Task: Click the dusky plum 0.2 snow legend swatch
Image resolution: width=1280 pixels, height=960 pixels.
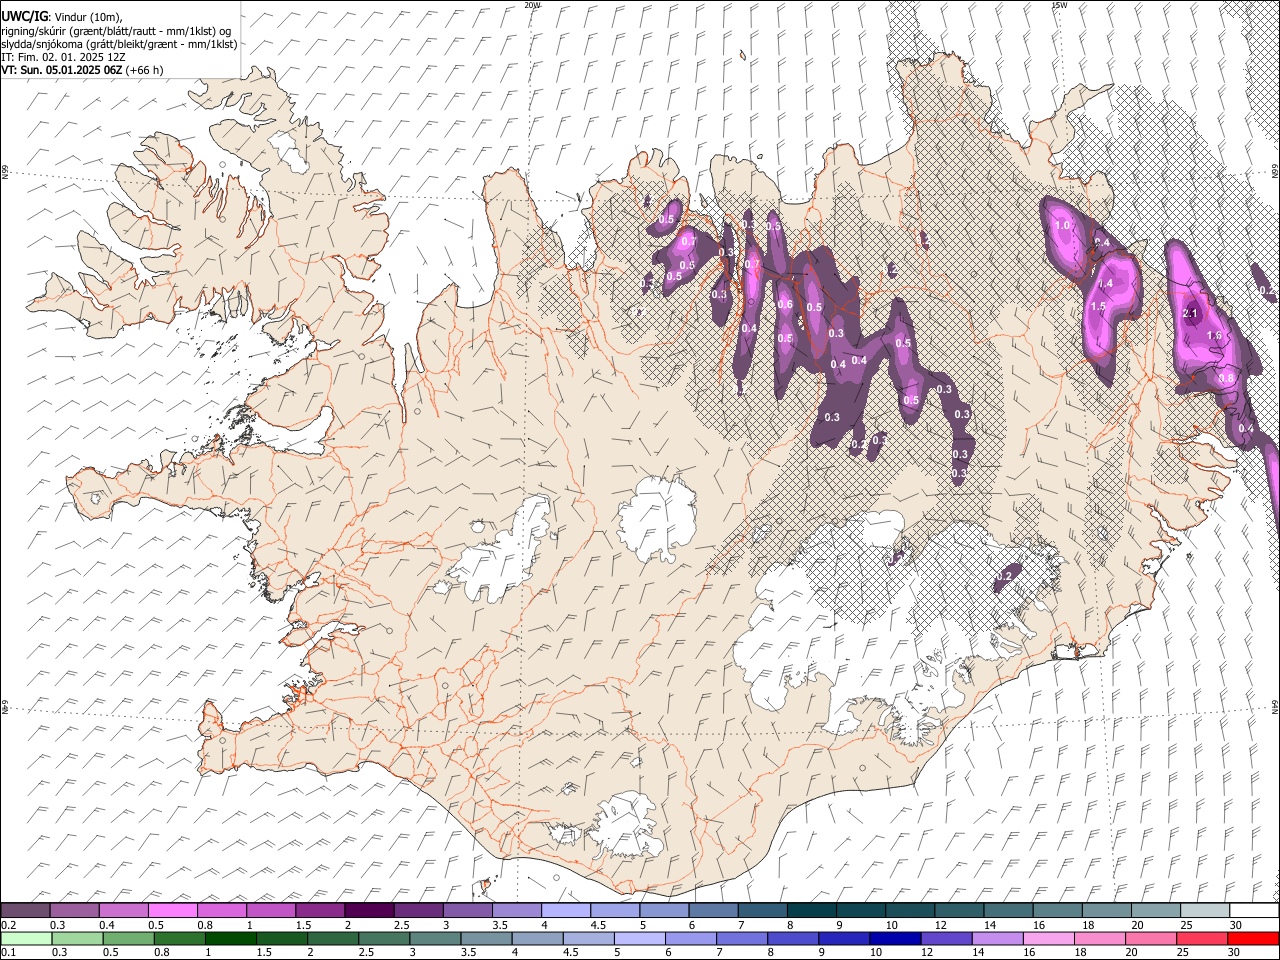Action: (x=26, y=911)
